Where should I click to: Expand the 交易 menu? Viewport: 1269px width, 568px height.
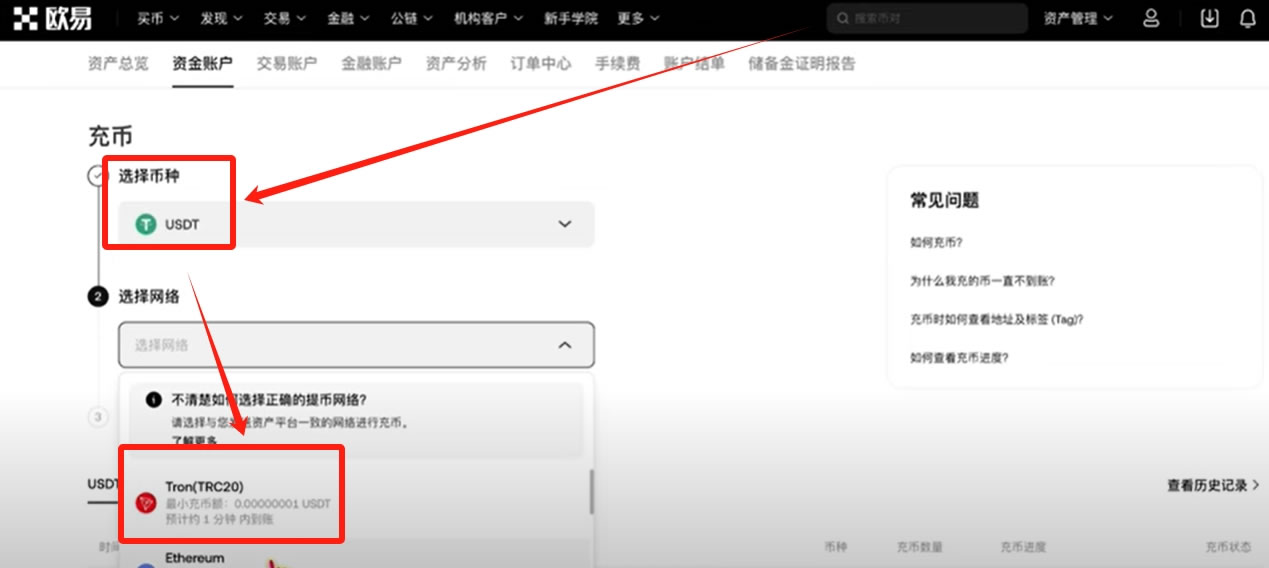[x=285, y=18]
